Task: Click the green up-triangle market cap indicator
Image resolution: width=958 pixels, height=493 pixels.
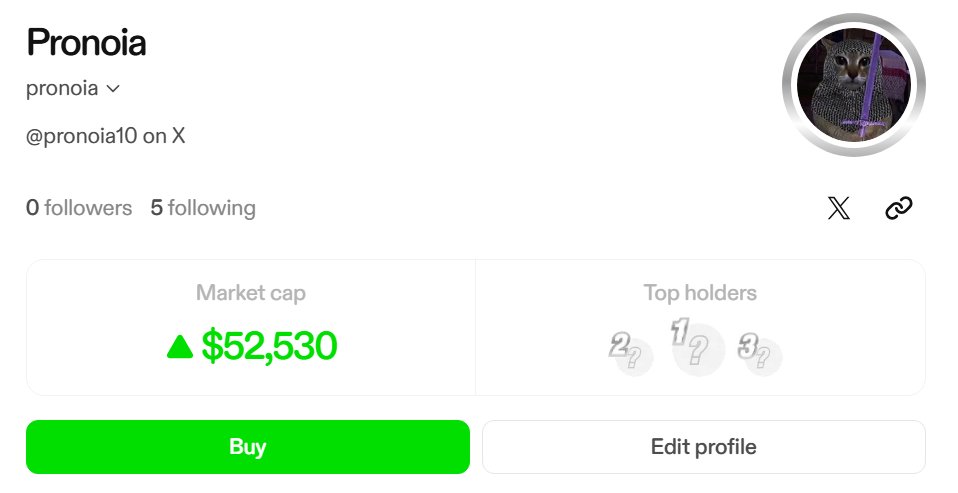Action: tap(180, 347)
